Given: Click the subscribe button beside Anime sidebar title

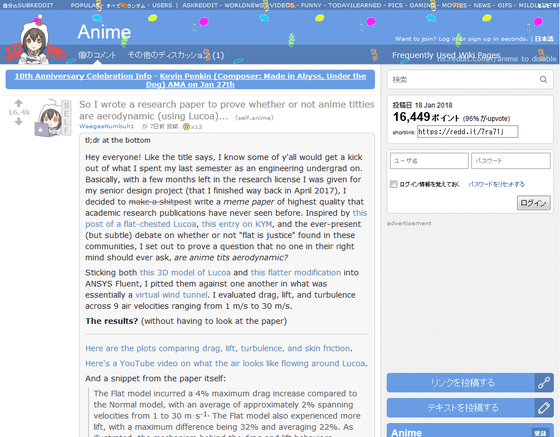Looking at the screenshot, I should [540, 433].
